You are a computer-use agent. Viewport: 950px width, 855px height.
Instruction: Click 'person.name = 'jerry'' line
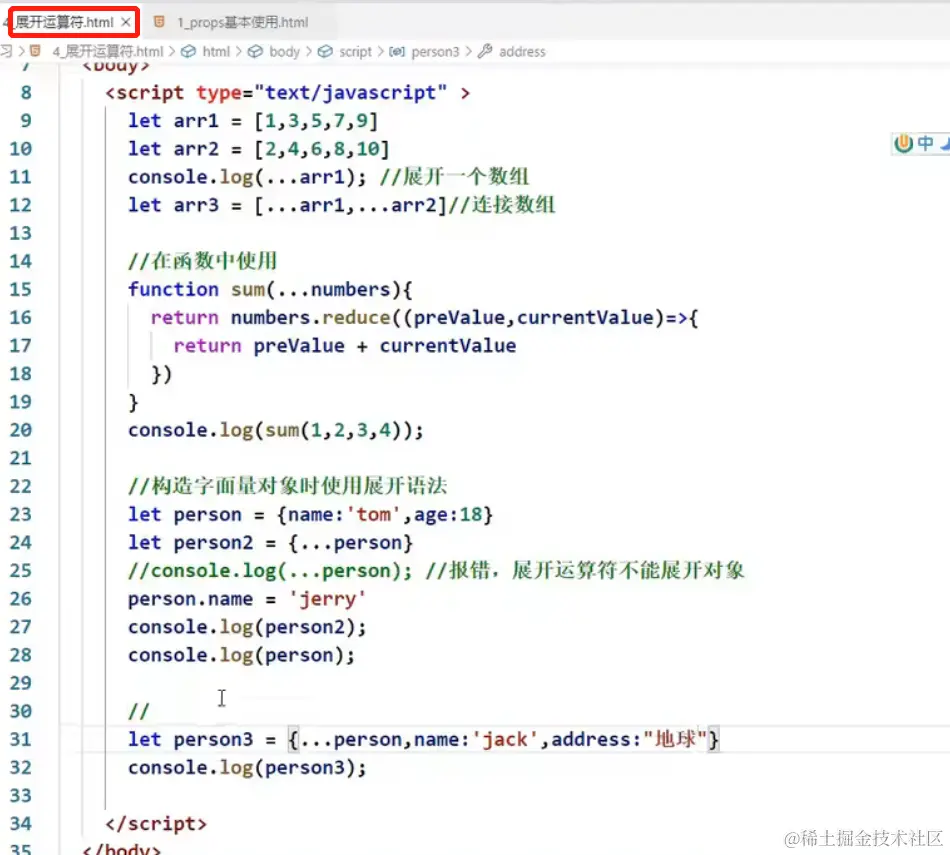click(247, 599)
